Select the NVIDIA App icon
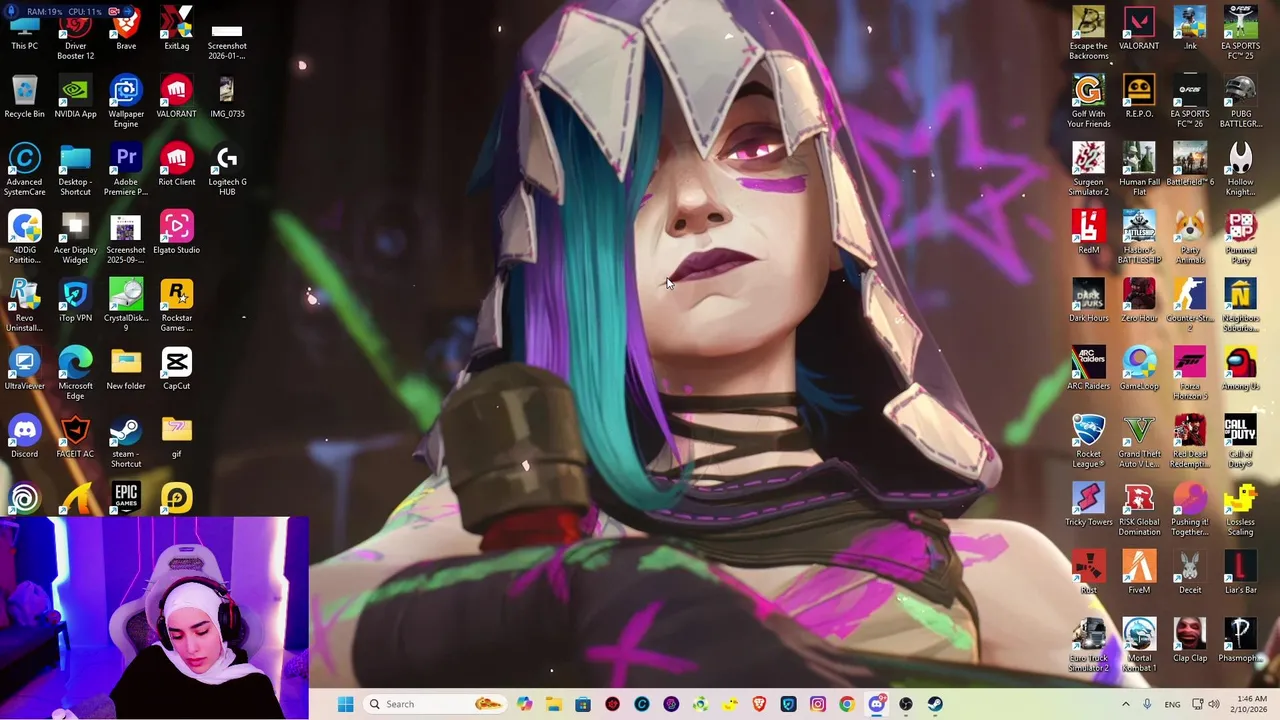 (75, 98)
